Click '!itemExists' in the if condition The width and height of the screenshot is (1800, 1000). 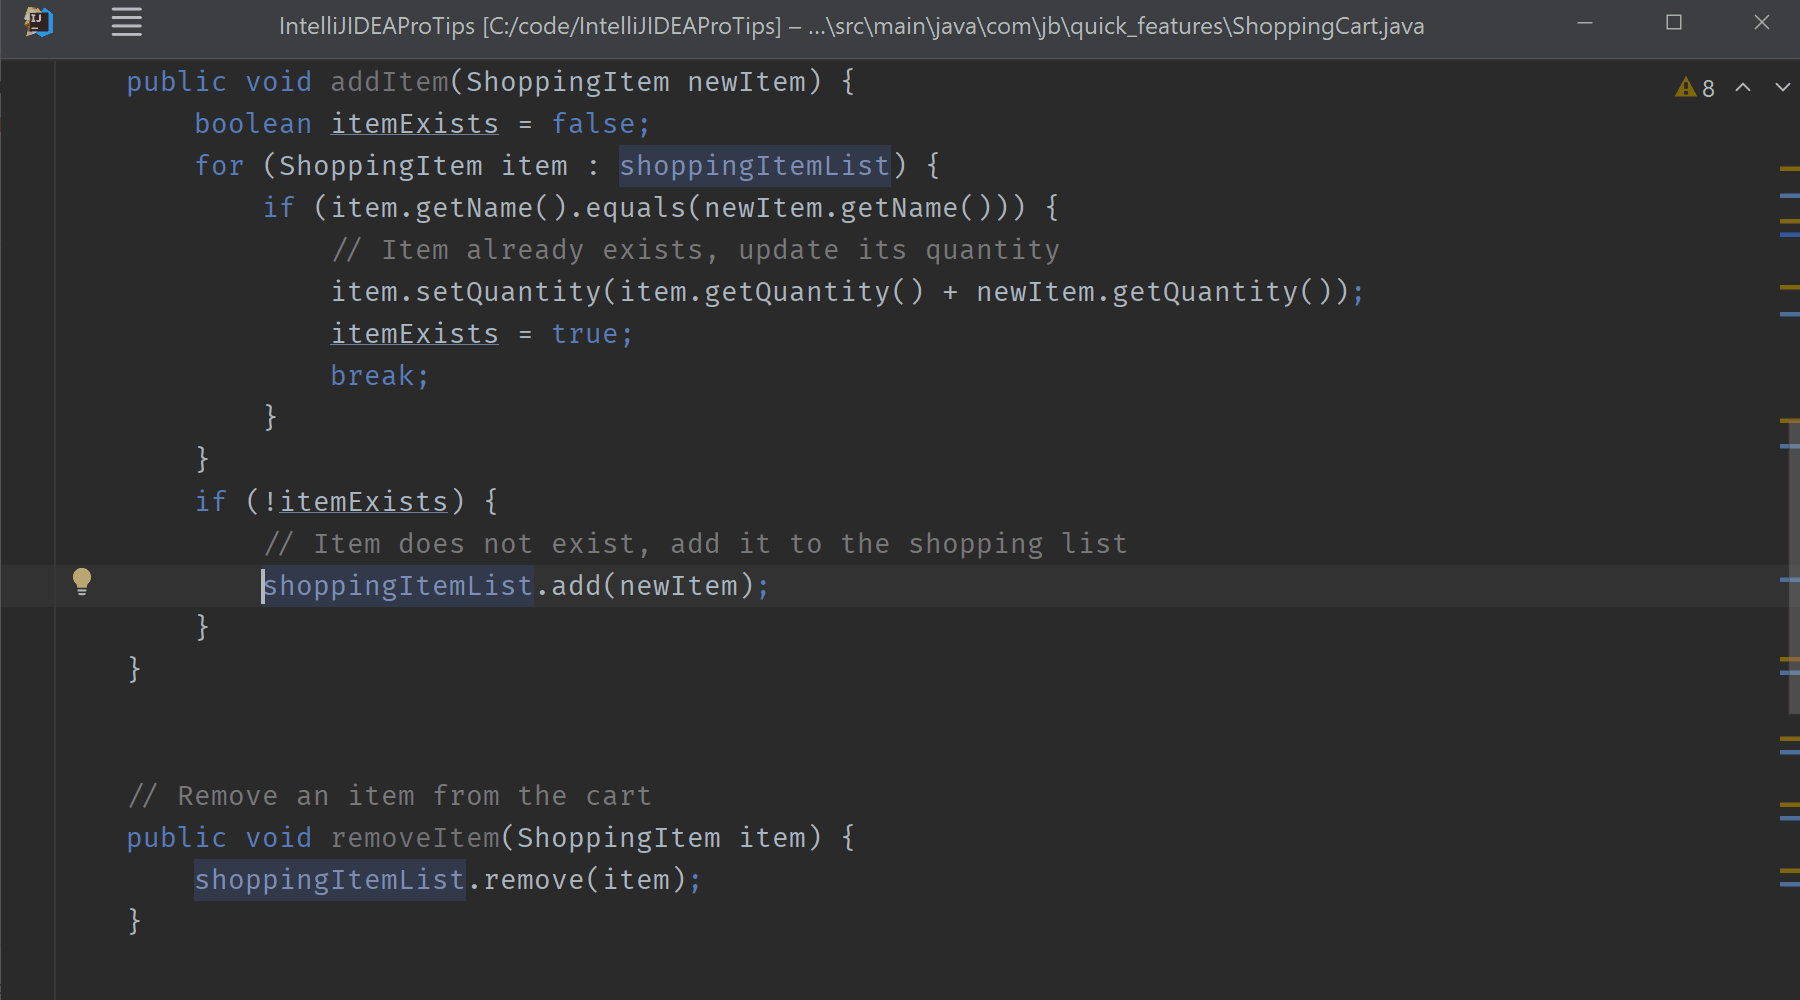point(355,502)
